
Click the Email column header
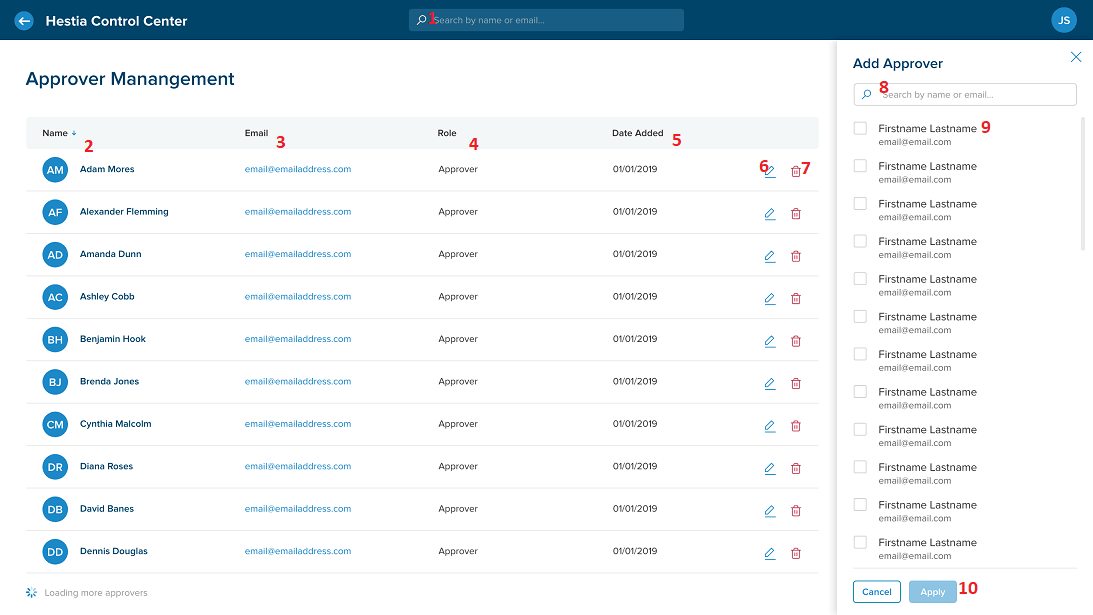point(256,133)
